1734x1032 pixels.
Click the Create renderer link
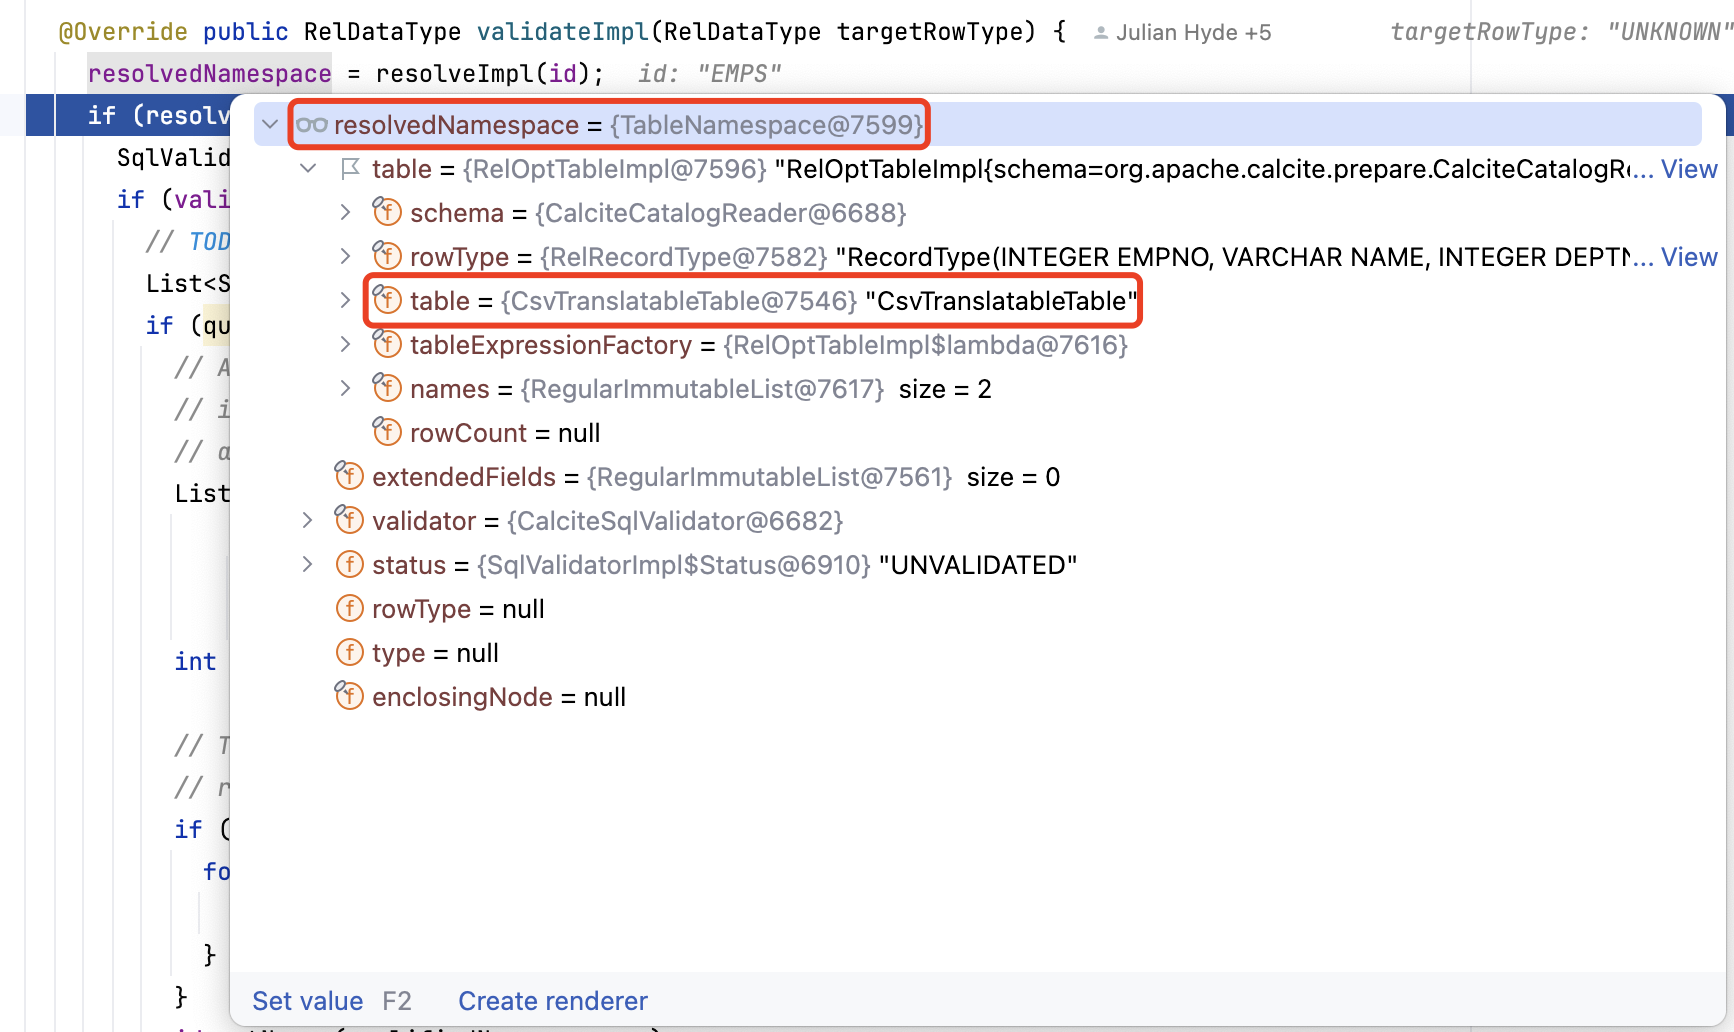tap(552, 1001)
